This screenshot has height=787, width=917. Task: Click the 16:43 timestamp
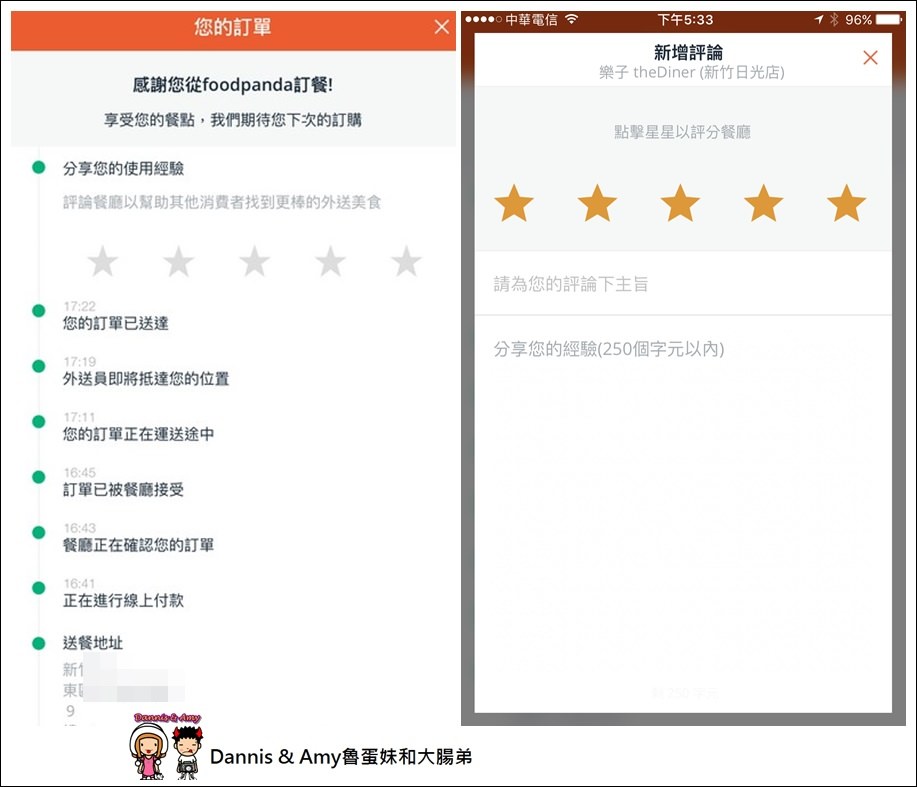(80, 528)
